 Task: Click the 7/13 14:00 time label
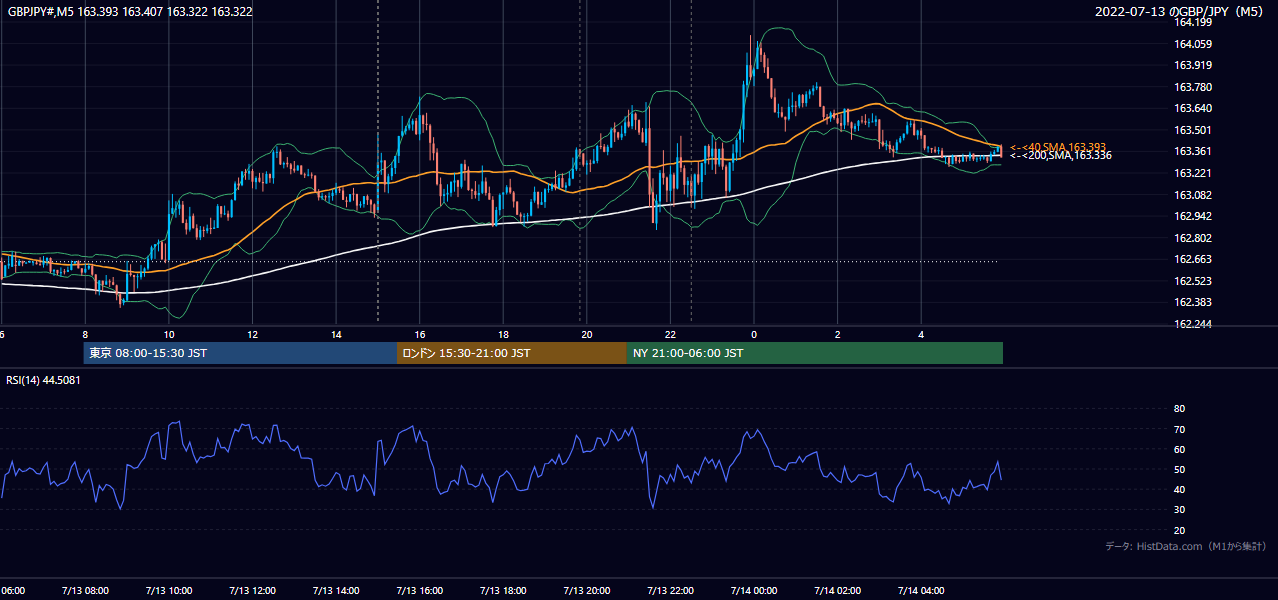coord(335,590)
